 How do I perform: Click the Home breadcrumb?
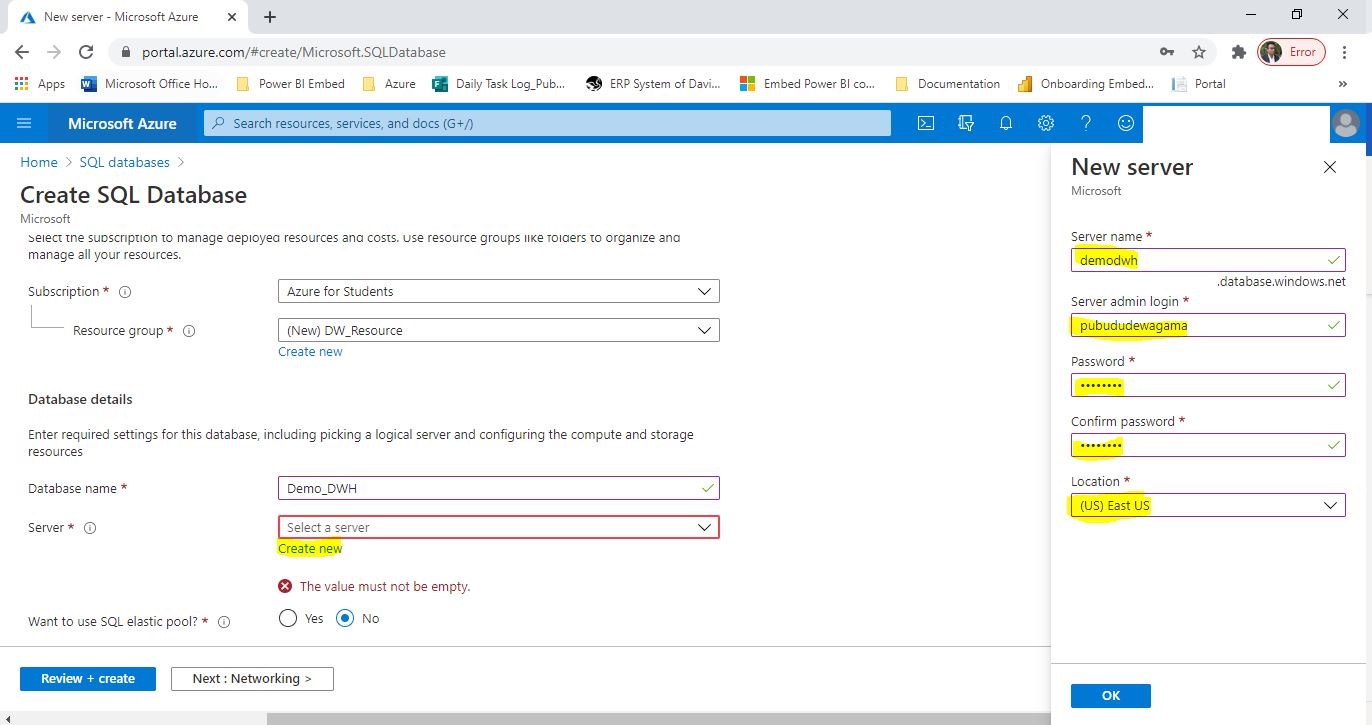39,162
